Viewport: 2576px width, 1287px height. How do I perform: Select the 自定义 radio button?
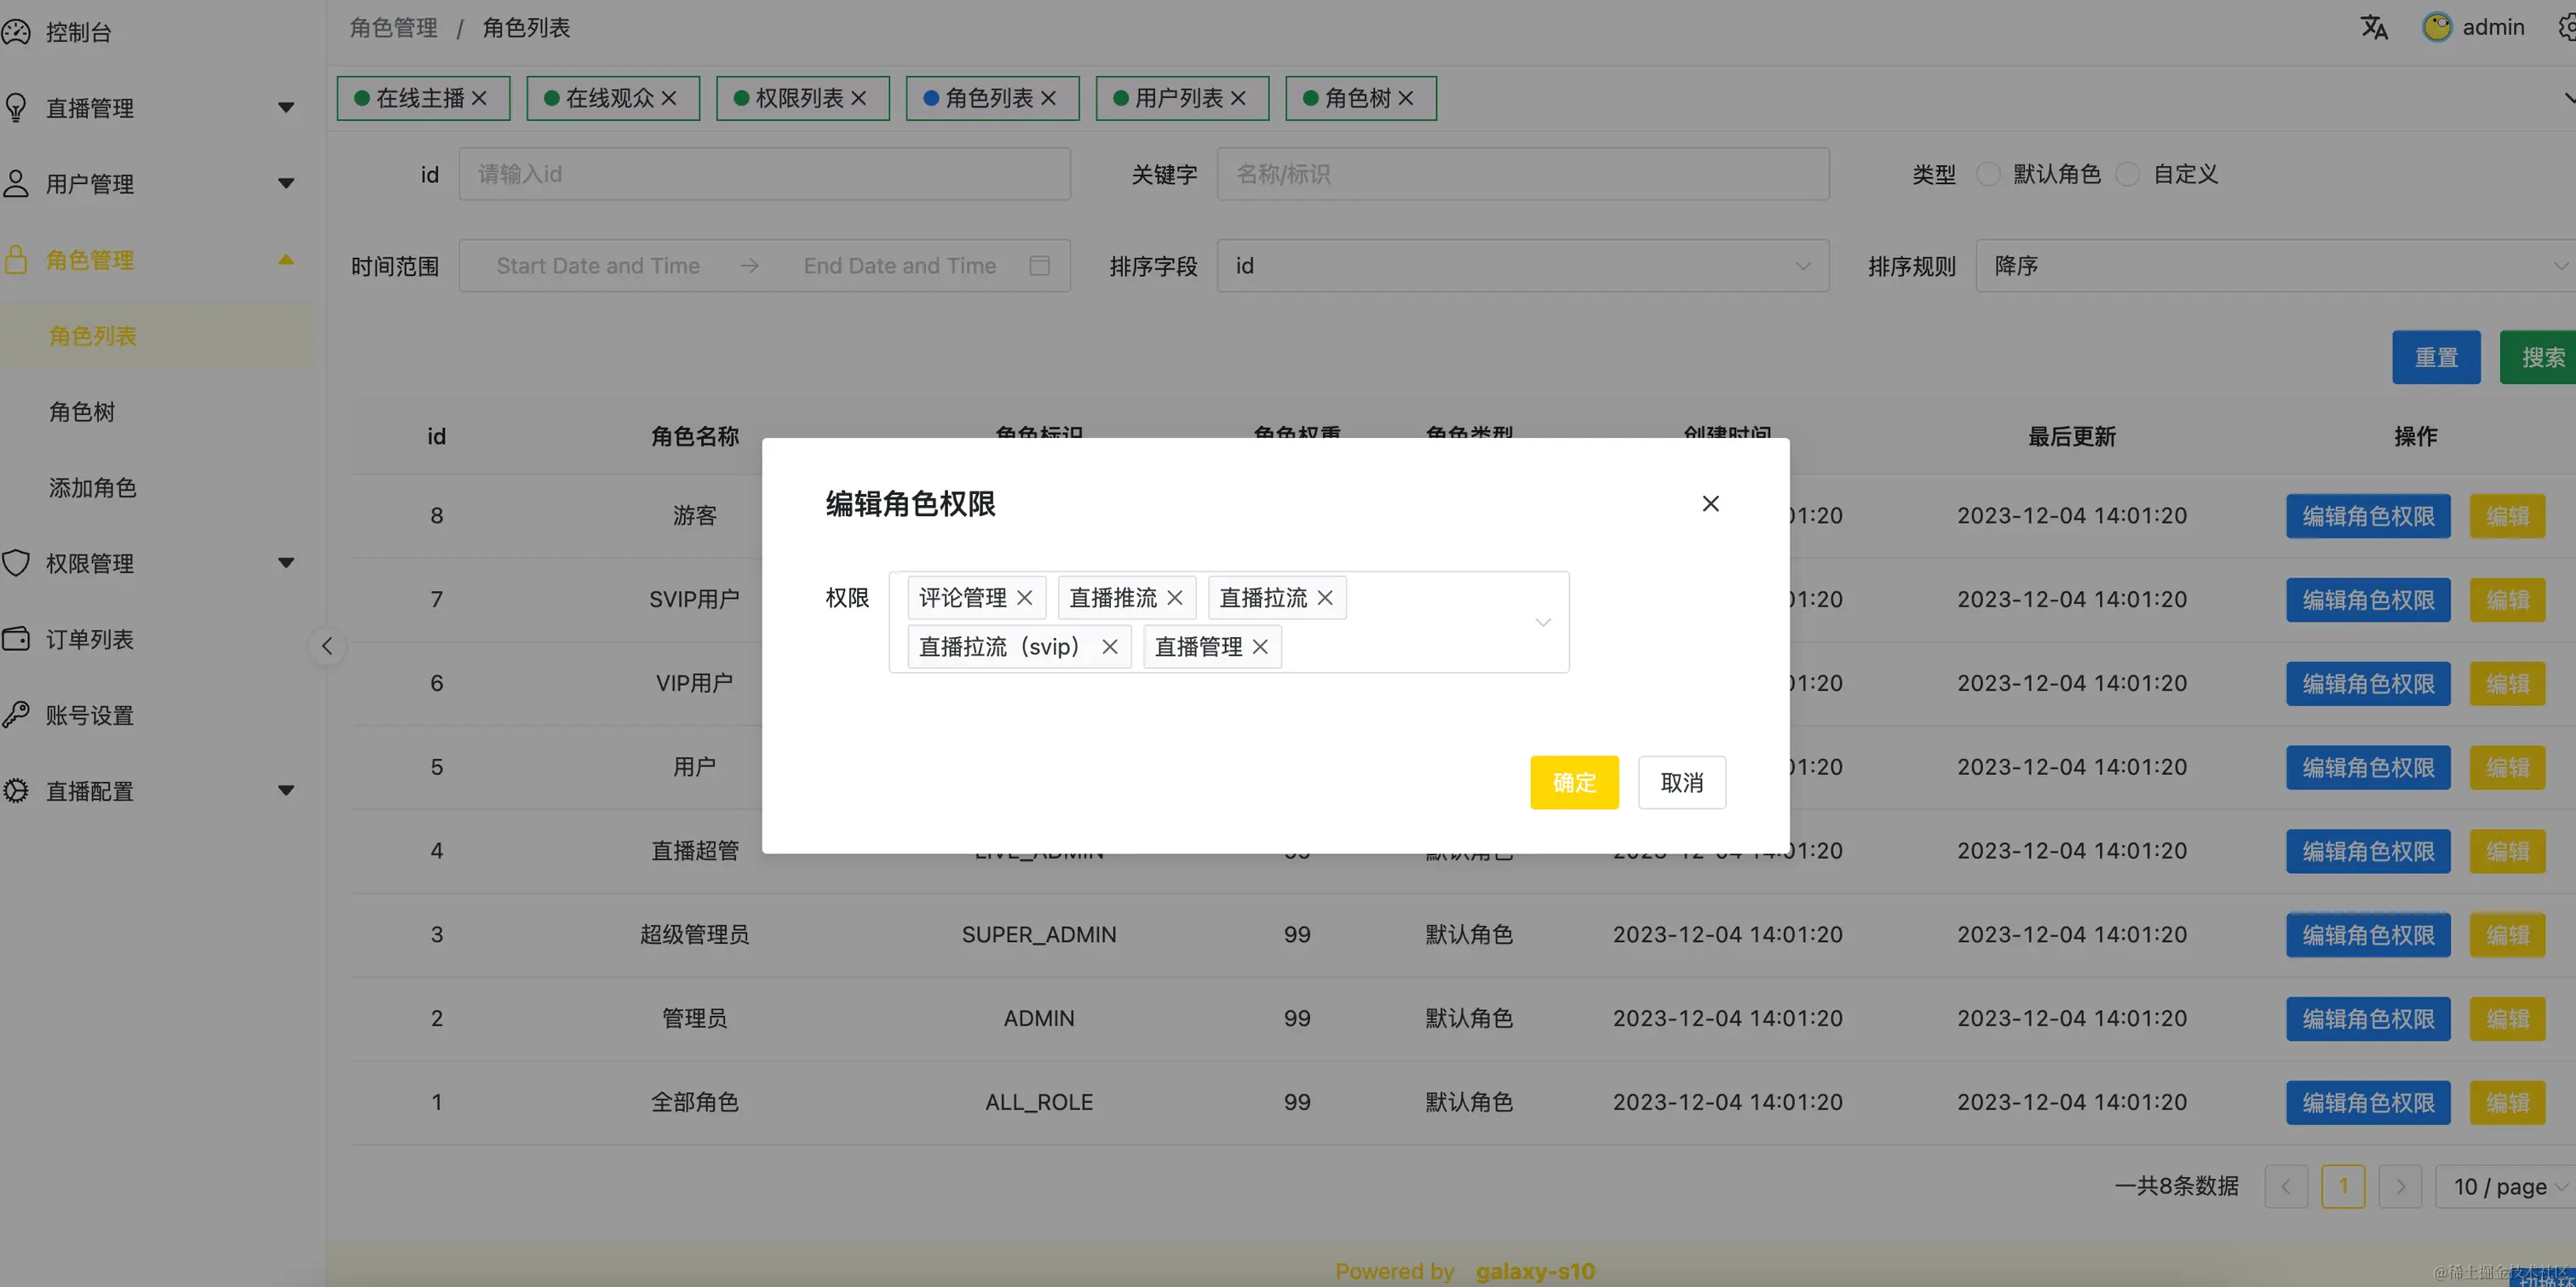tap(2128, 174)
